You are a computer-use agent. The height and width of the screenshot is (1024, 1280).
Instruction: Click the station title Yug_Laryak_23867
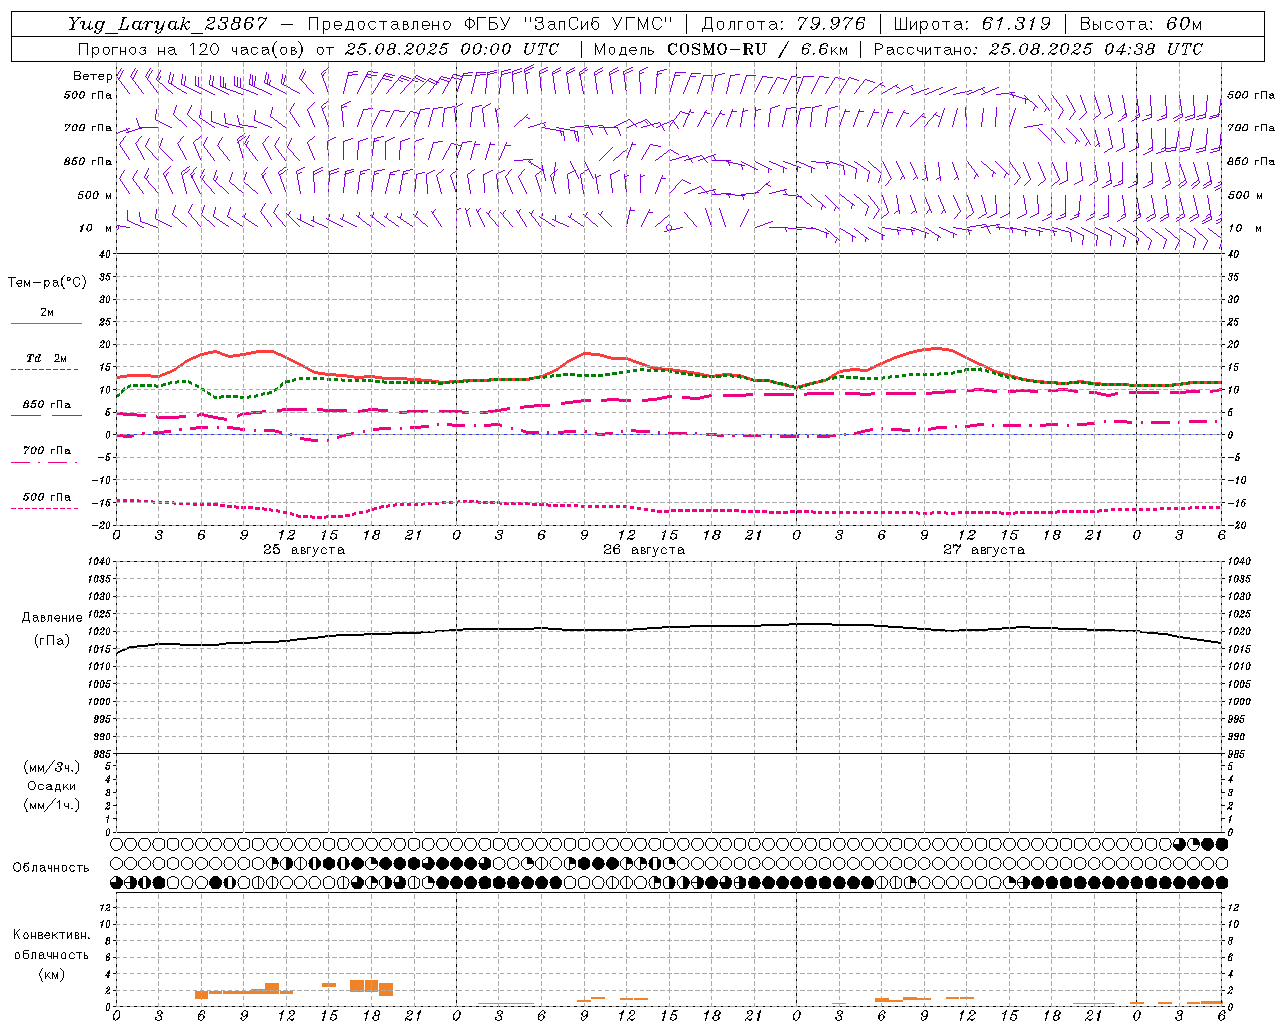coord(168,25)
